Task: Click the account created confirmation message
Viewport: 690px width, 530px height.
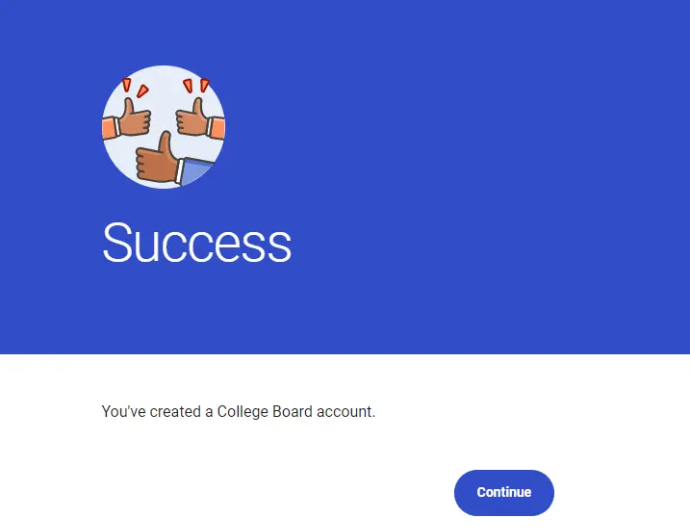Action: point(238,412)
